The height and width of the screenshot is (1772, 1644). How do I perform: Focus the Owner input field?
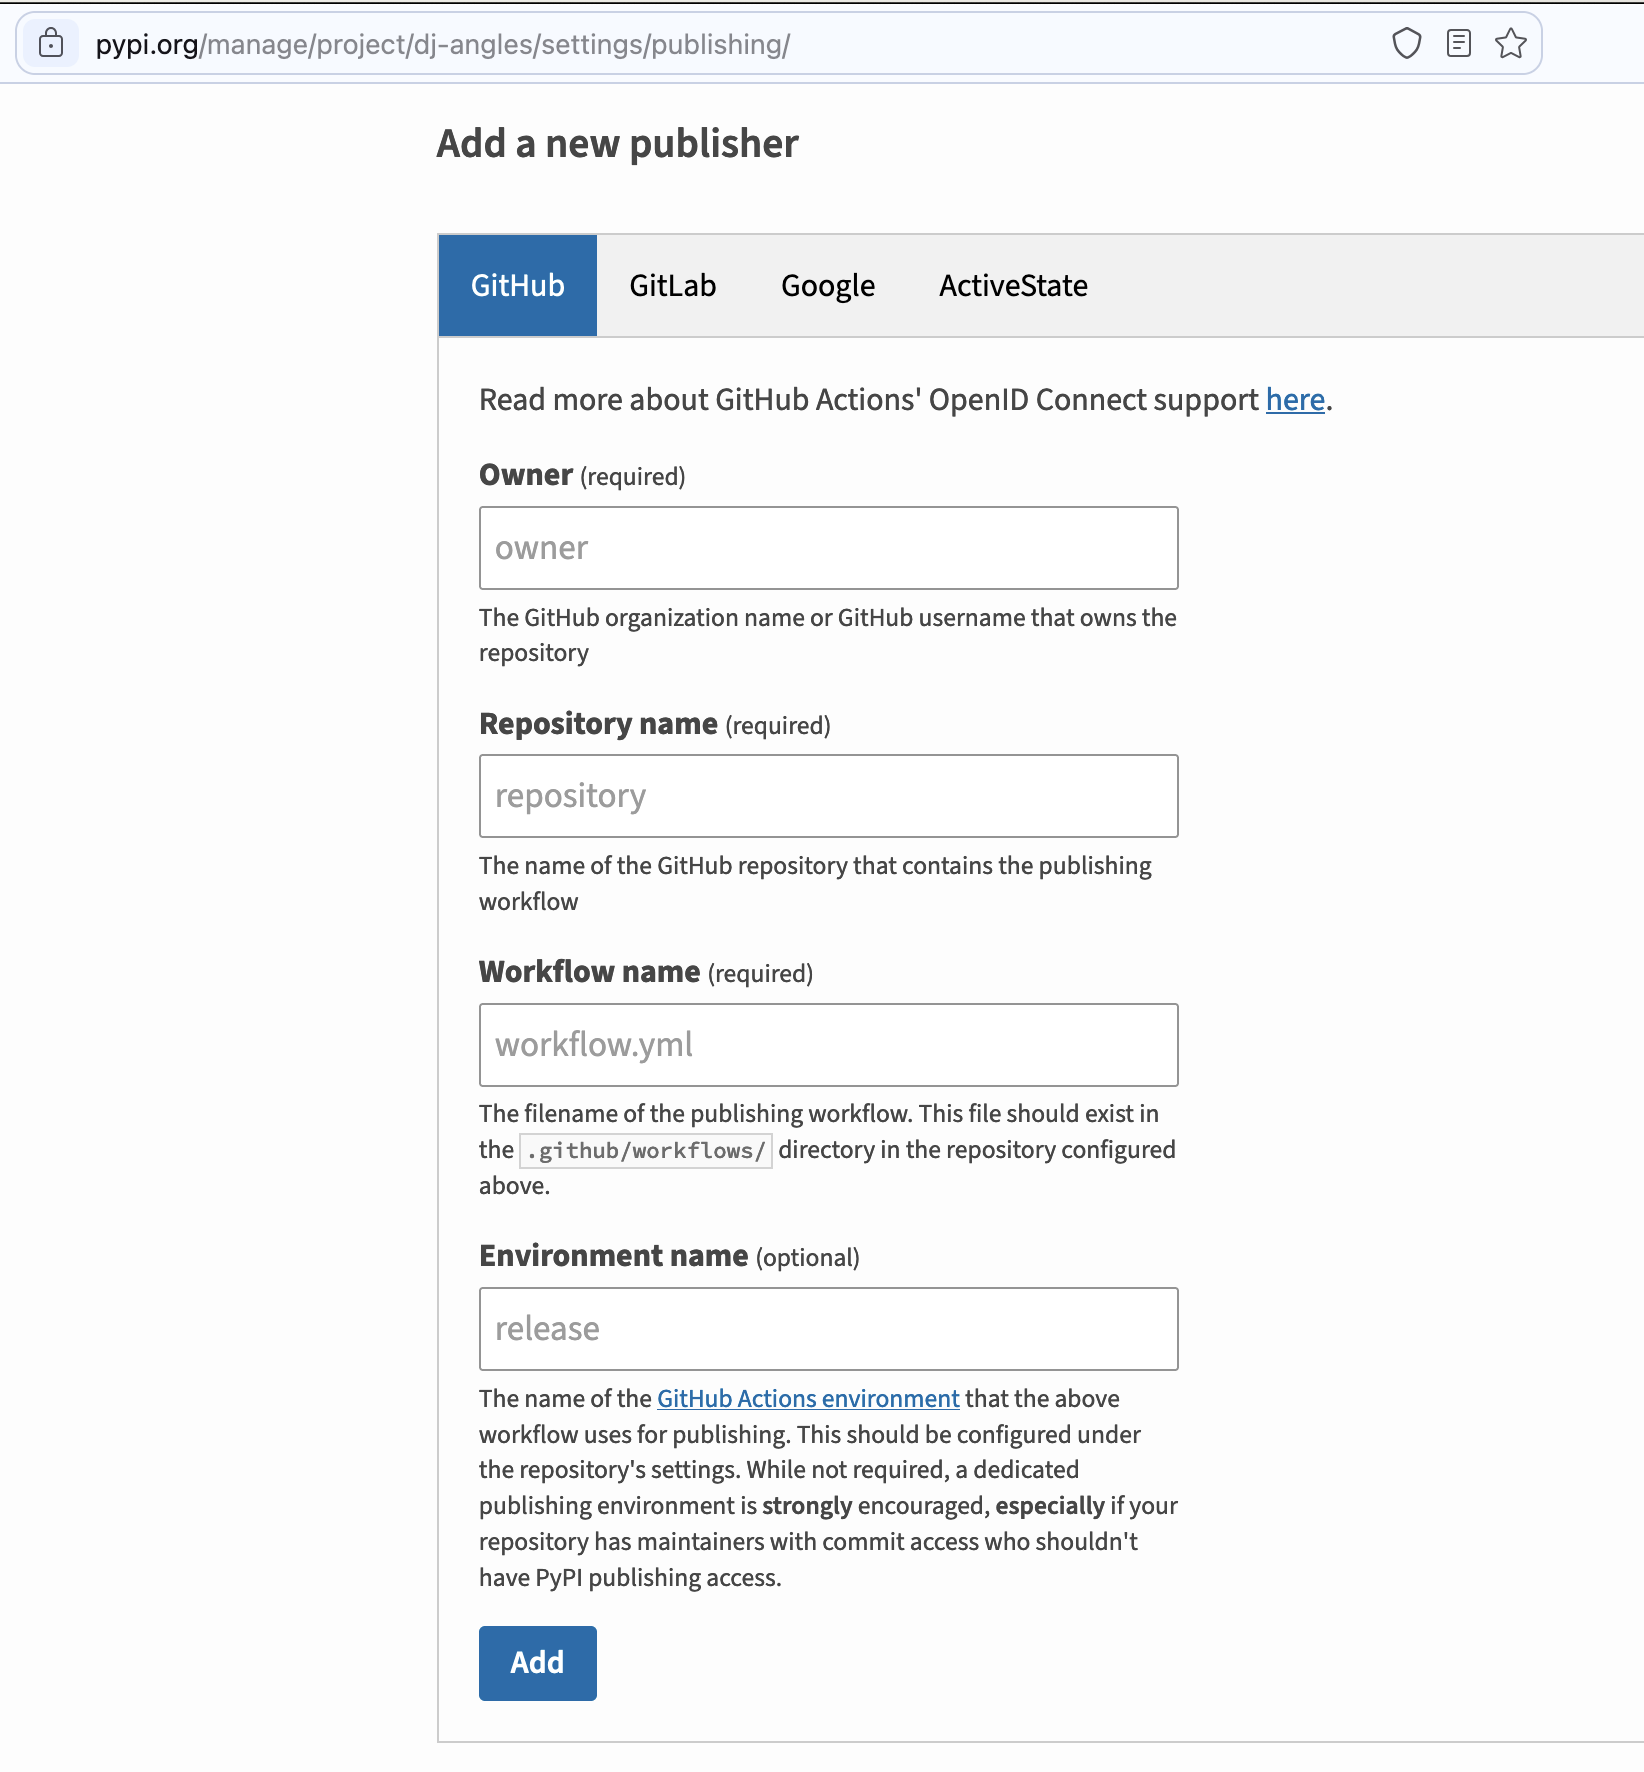[828, 548]
